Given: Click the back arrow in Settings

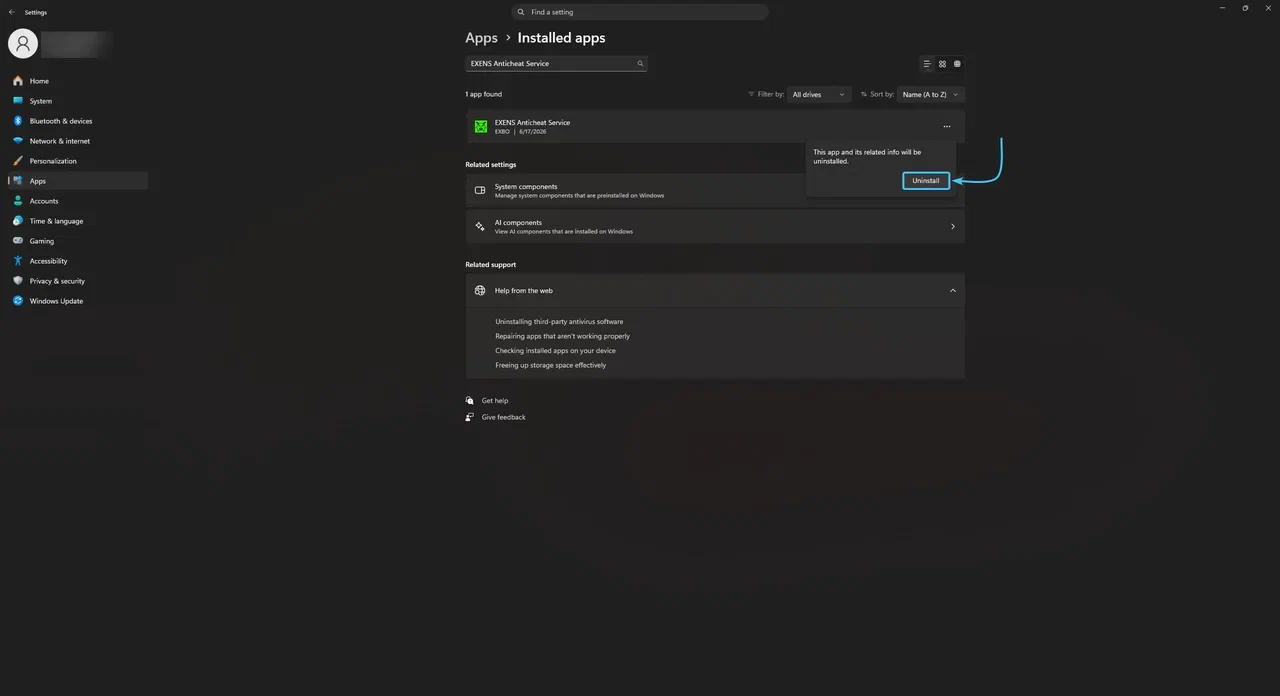Looking at the screenshot, I should coord(11,13).
